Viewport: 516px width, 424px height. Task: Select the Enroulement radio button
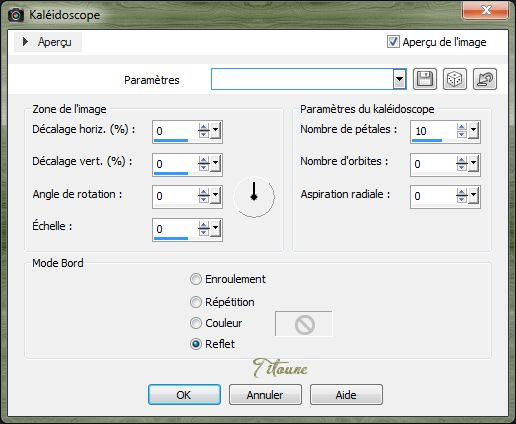196,279
